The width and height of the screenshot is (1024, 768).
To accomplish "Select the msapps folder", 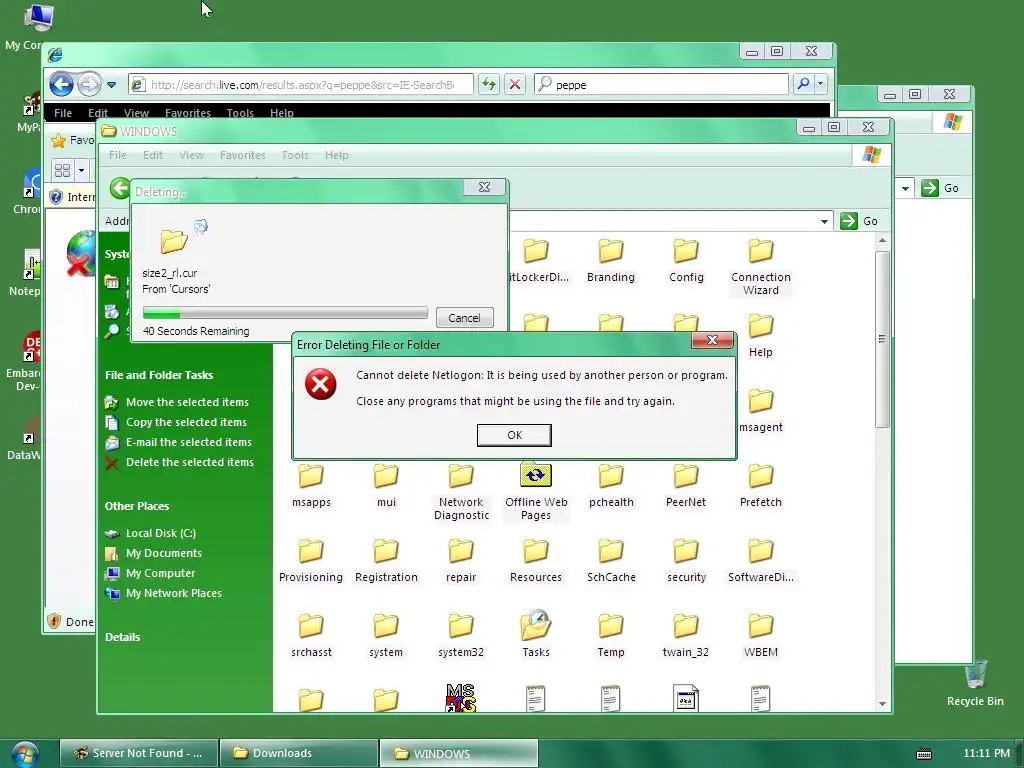I will point(311,486).
